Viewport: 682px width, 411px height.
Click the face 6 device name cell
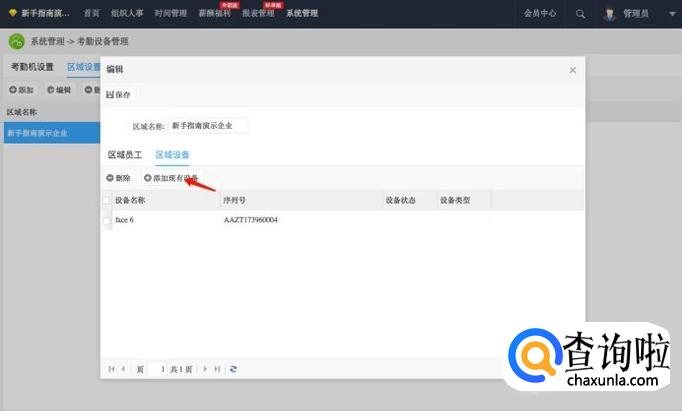124,220
